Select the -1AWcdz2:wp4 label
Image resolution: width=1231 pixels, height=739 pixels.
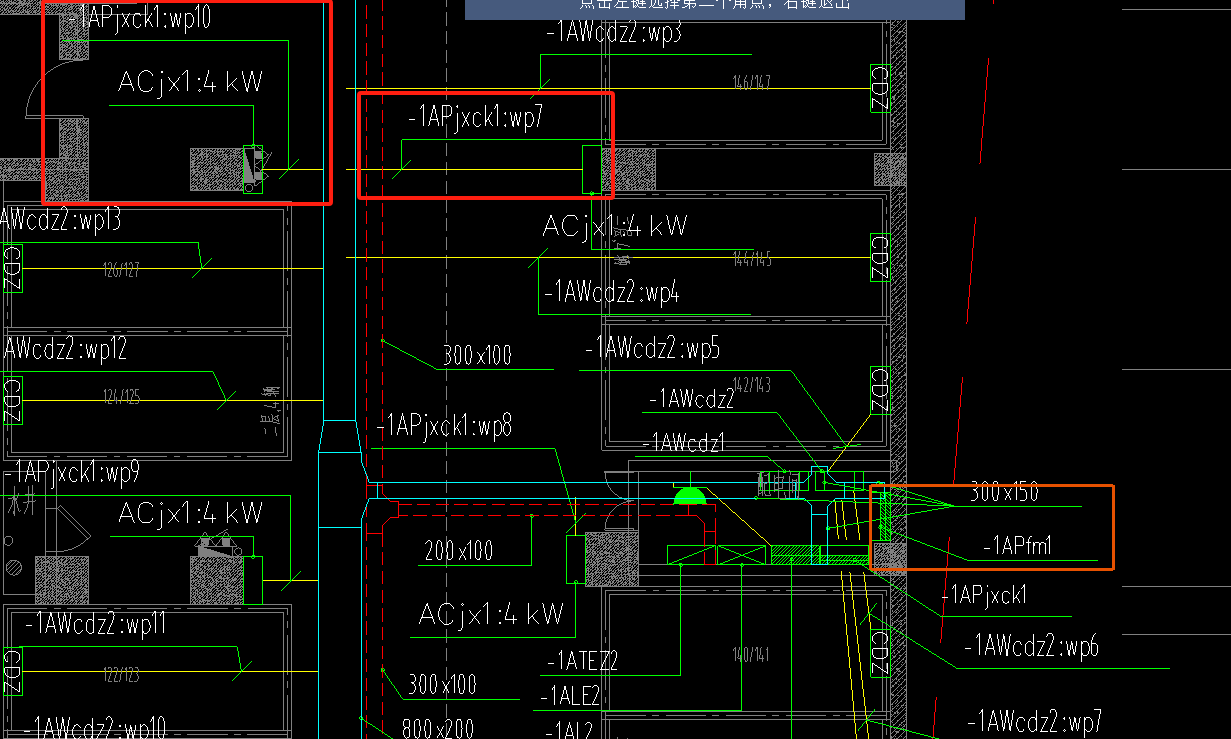pos(611,294)
